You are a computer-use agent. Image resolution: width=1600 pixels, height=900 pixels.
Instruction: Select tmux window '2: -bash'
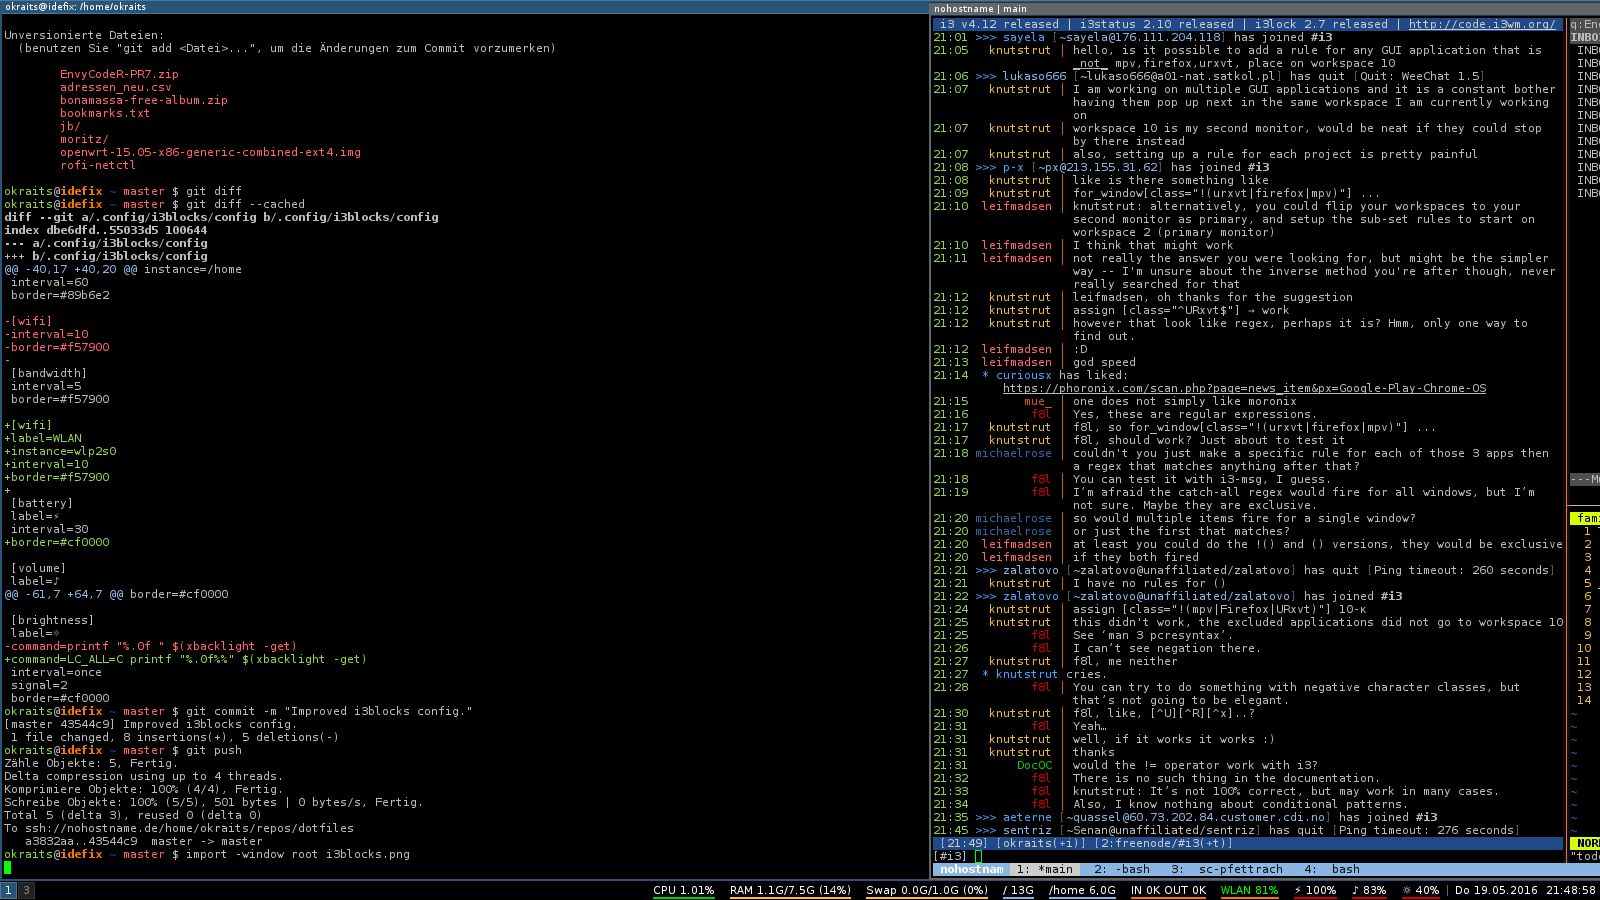point(1122,869)
